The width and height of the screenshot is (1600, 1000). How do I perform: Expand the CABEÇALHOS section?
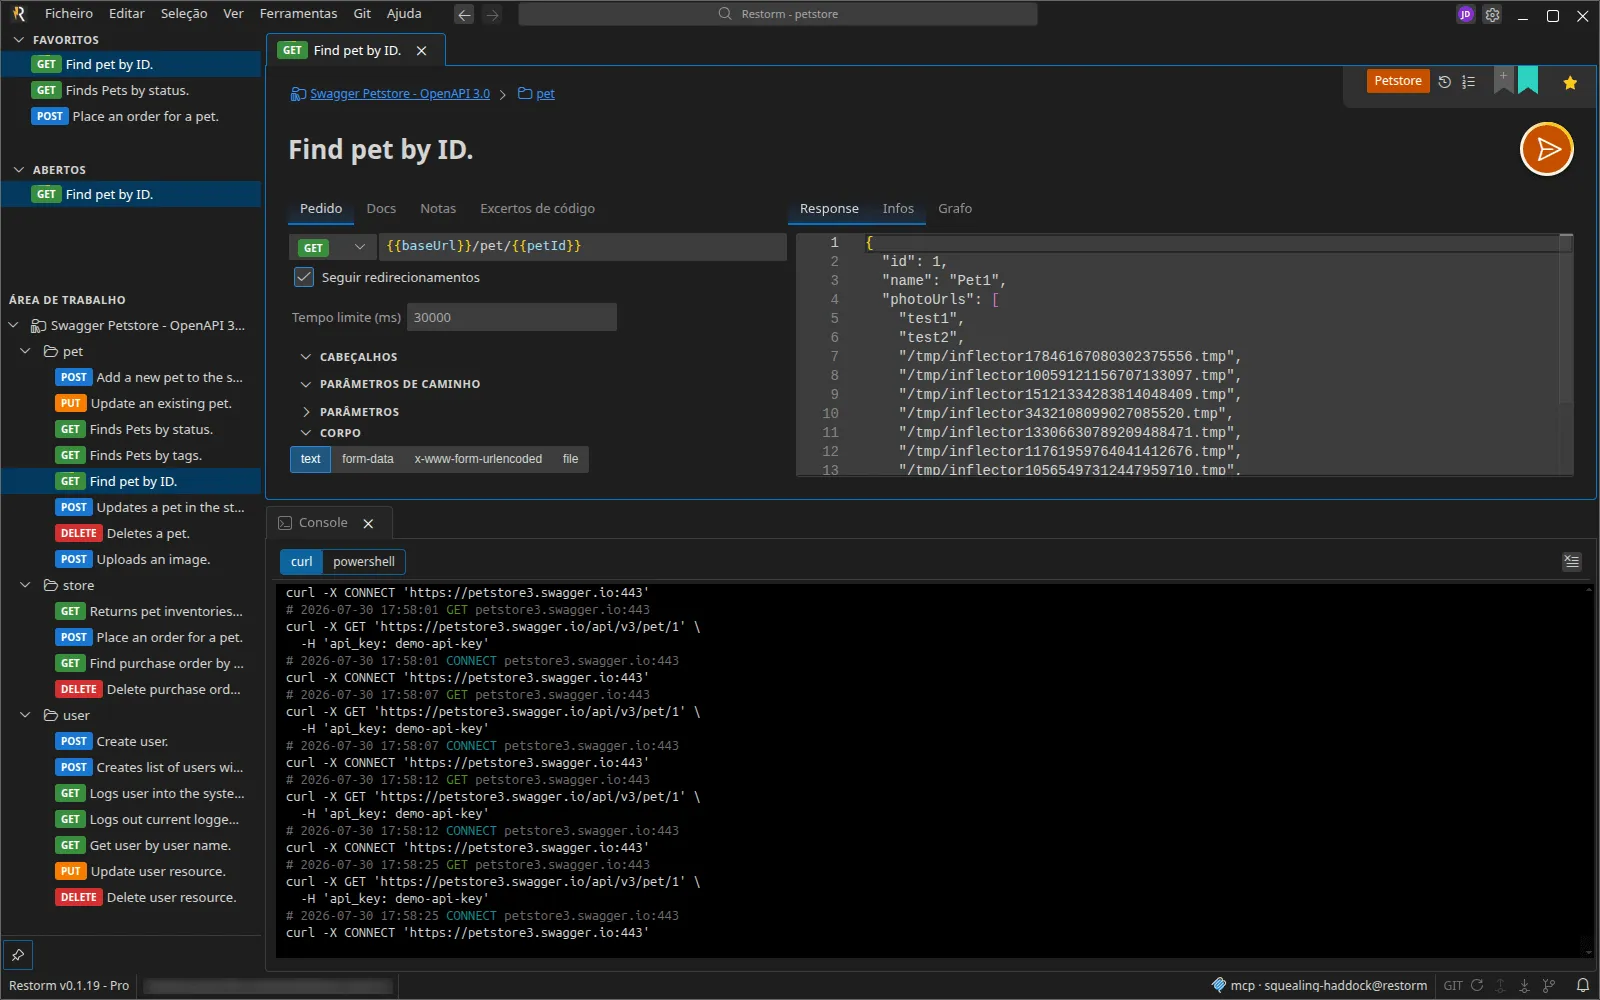(347, 357)
